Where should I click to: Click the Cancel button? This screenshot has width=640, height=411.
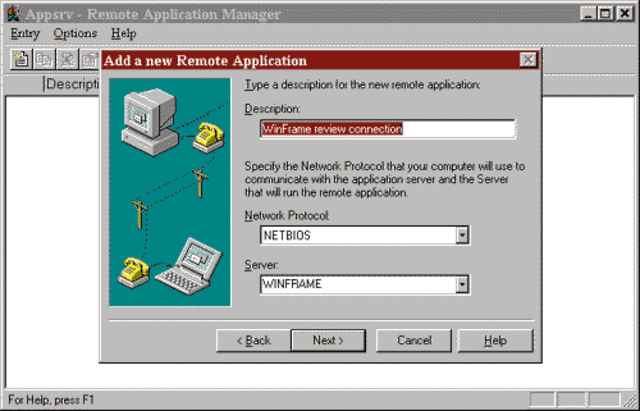point(414,340)
